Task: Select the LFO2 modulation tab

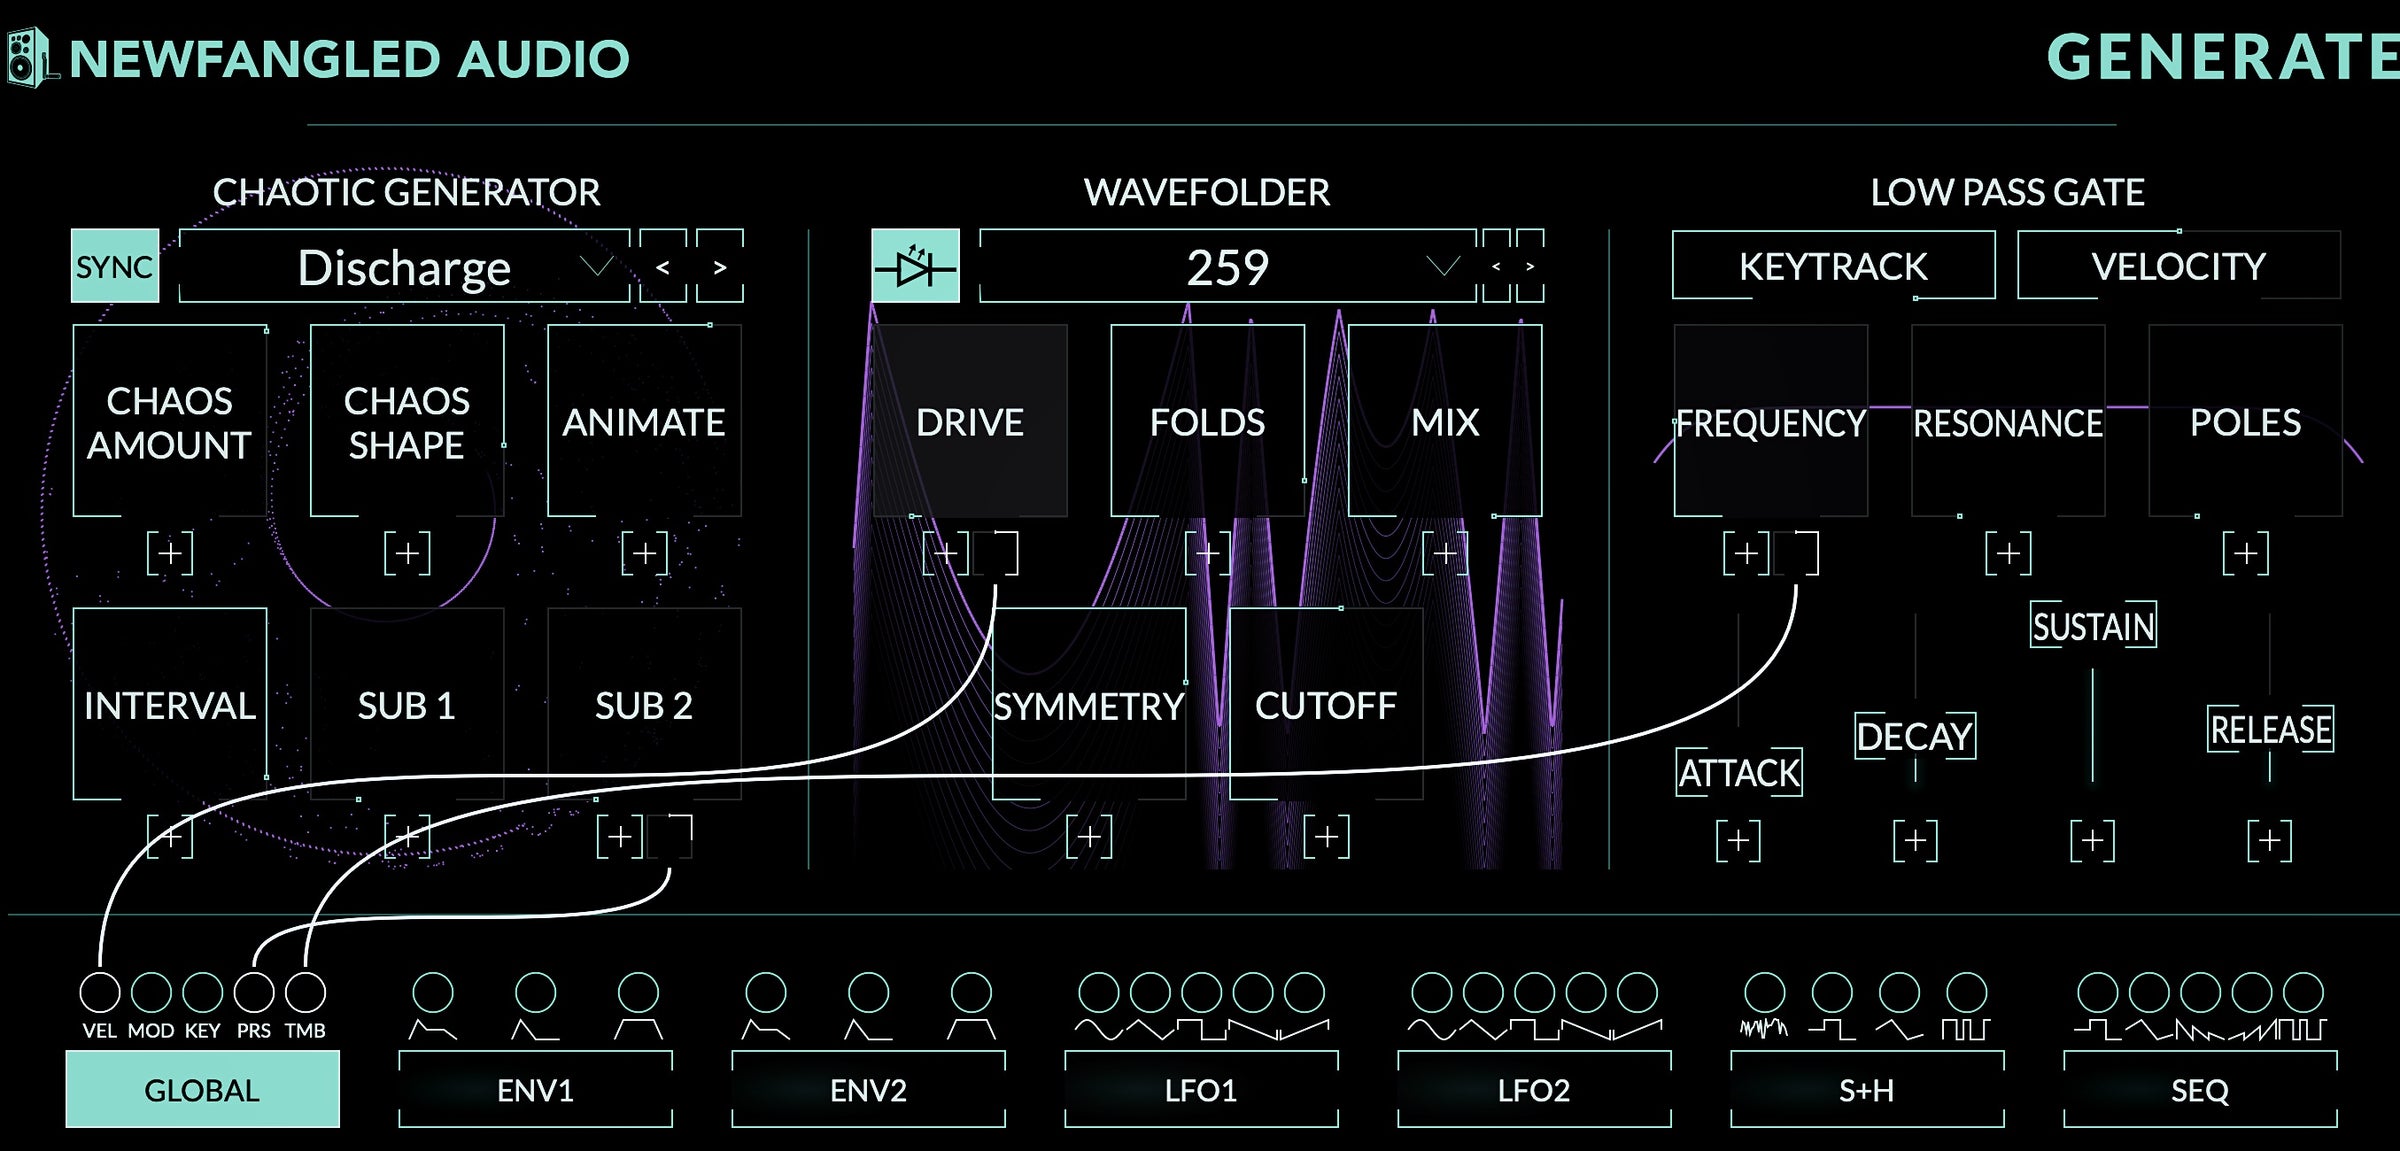Action: pos(1534,1089)
